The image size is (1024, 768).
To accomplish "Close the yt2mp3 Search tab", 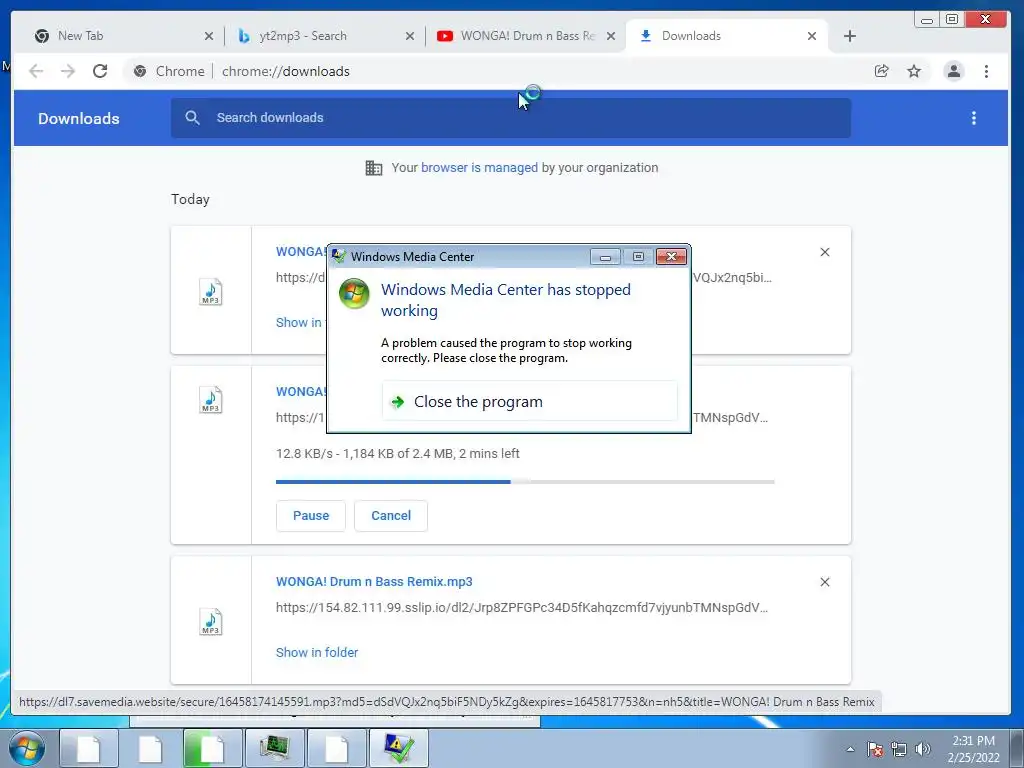I will tap(409, 36).
